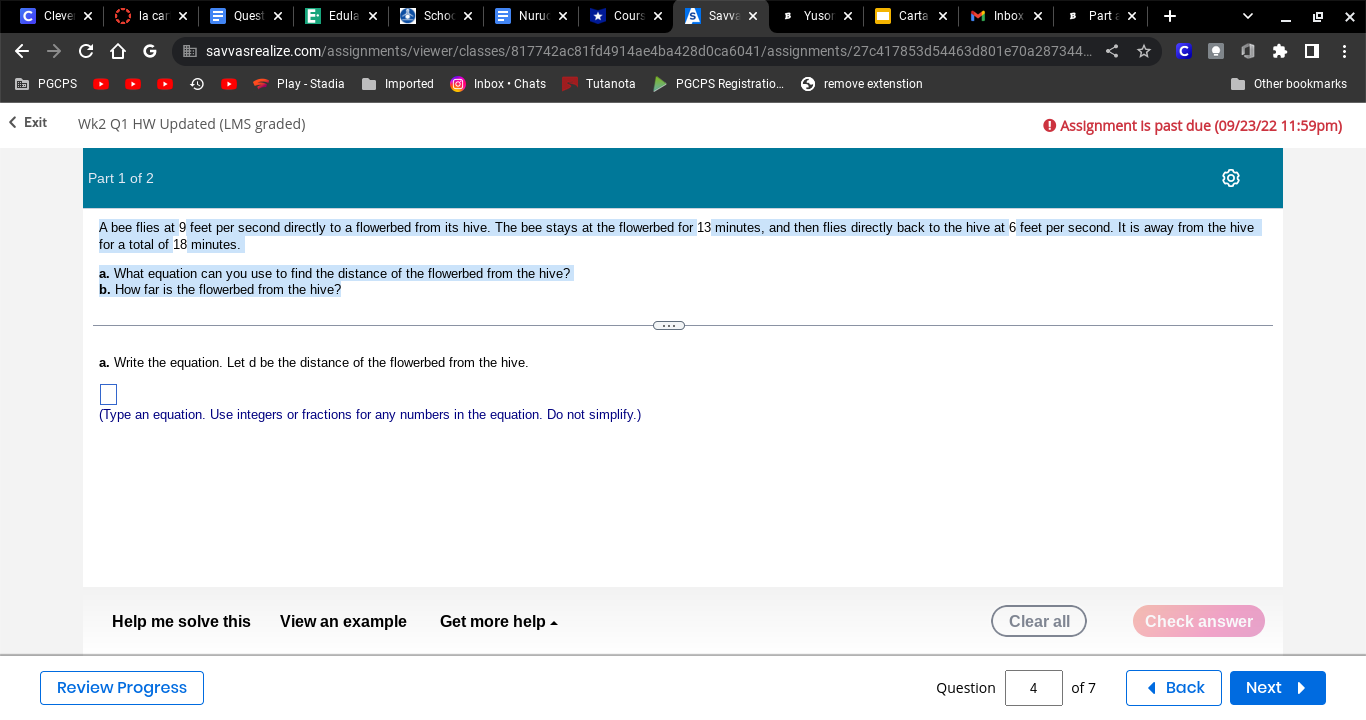
Task: Go to the browser home page
Action: pyautogui.click(x=118, y=51)
